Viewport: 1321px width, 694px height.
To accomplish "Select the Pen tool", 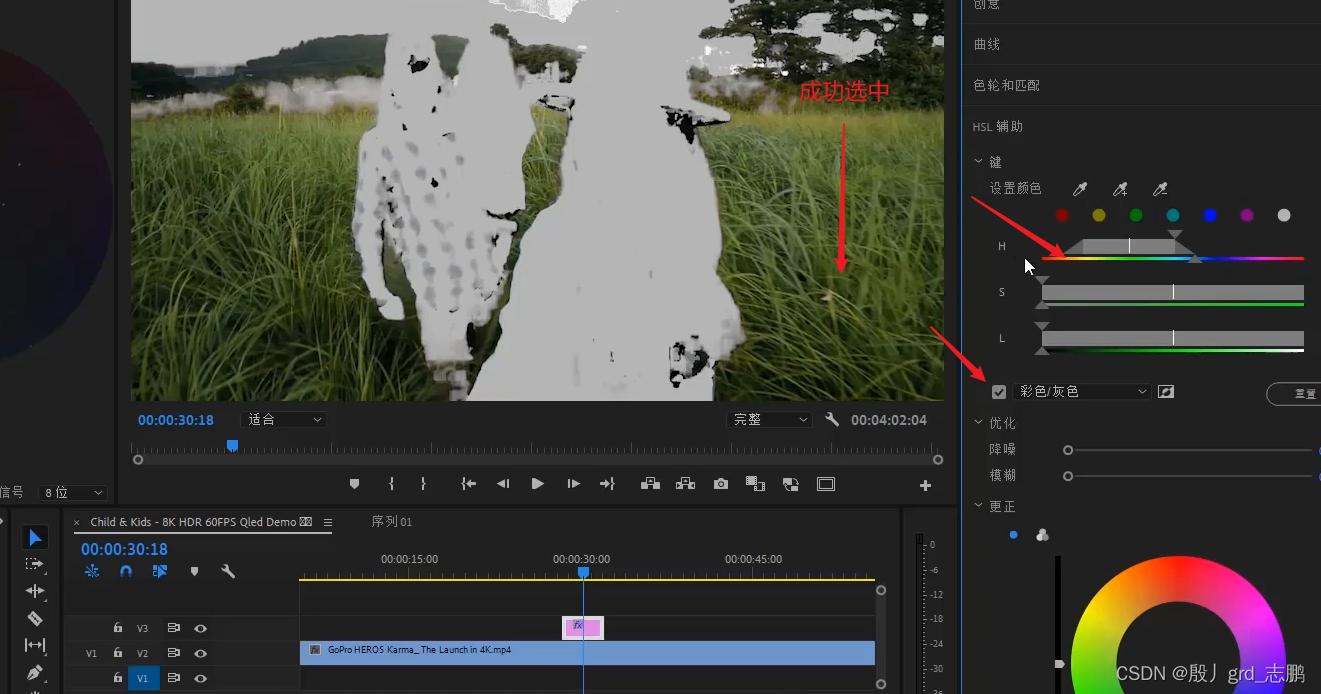I will click(x=35, y=672).
